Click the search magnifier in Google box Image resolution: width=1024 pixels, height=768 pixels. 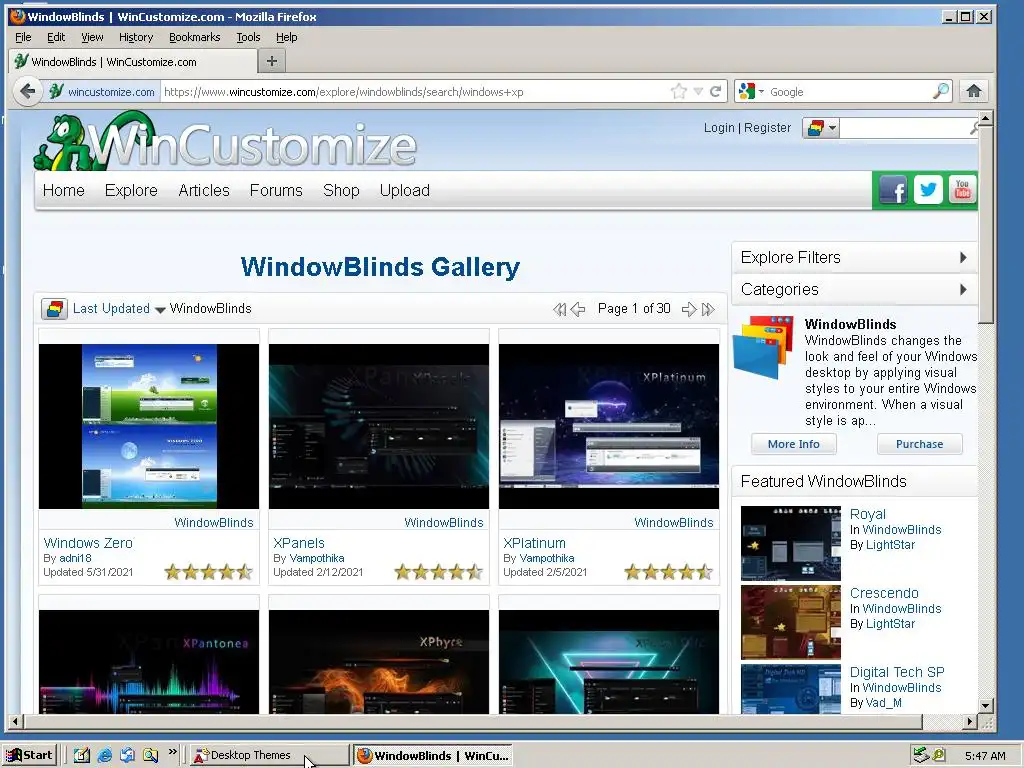[941, 91]
